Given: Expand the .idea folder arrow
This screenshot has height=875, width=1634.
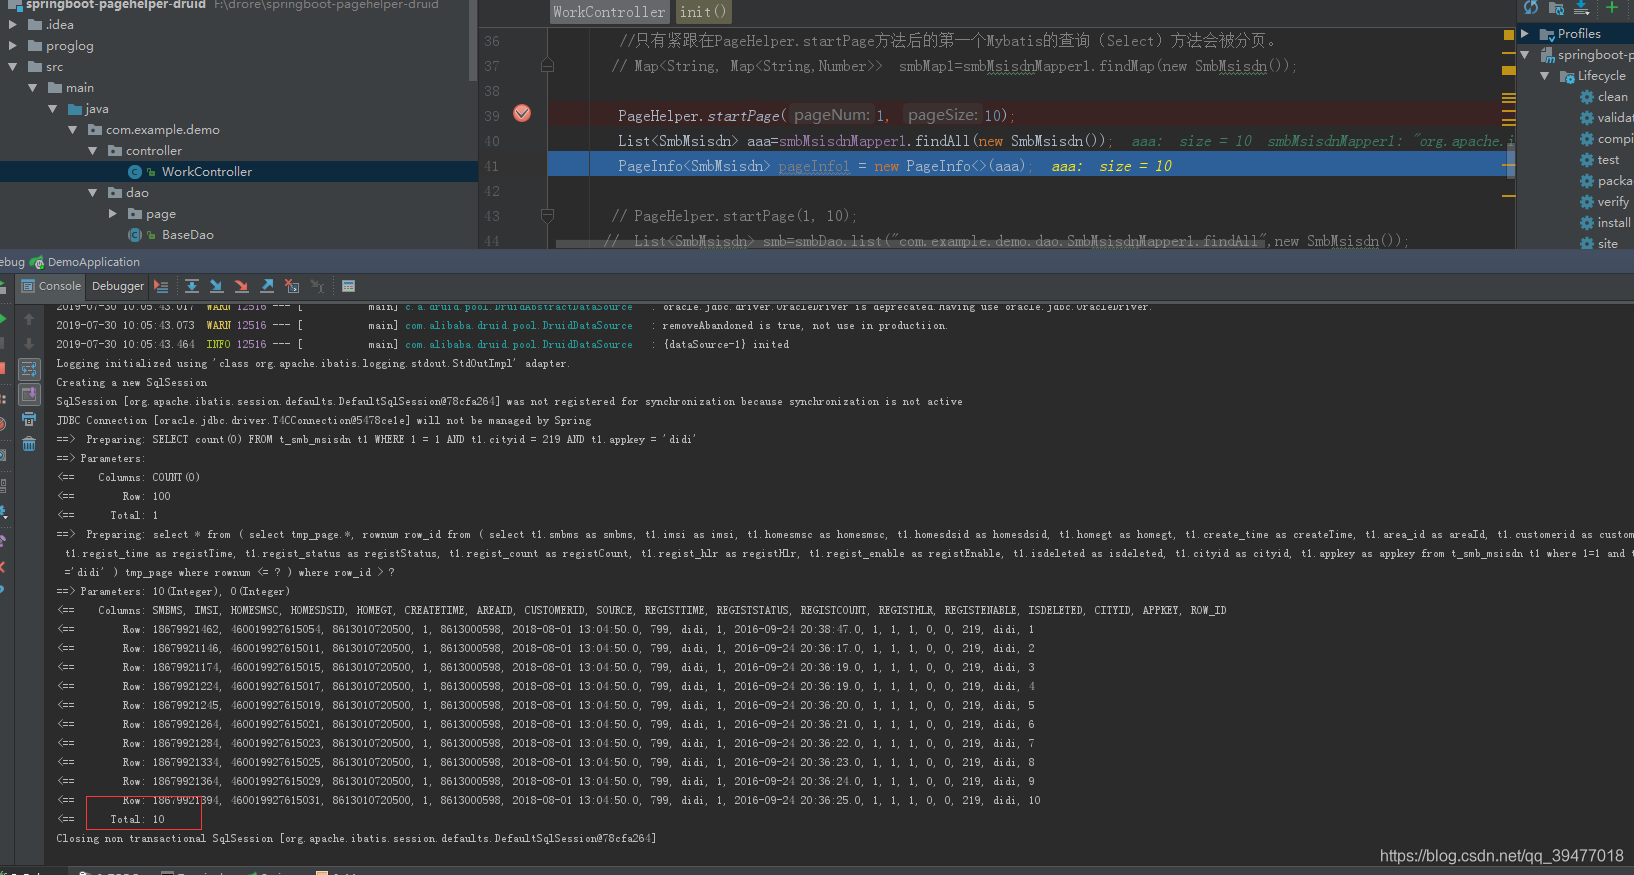Looking at the screenshot, I should coord(13,25).
